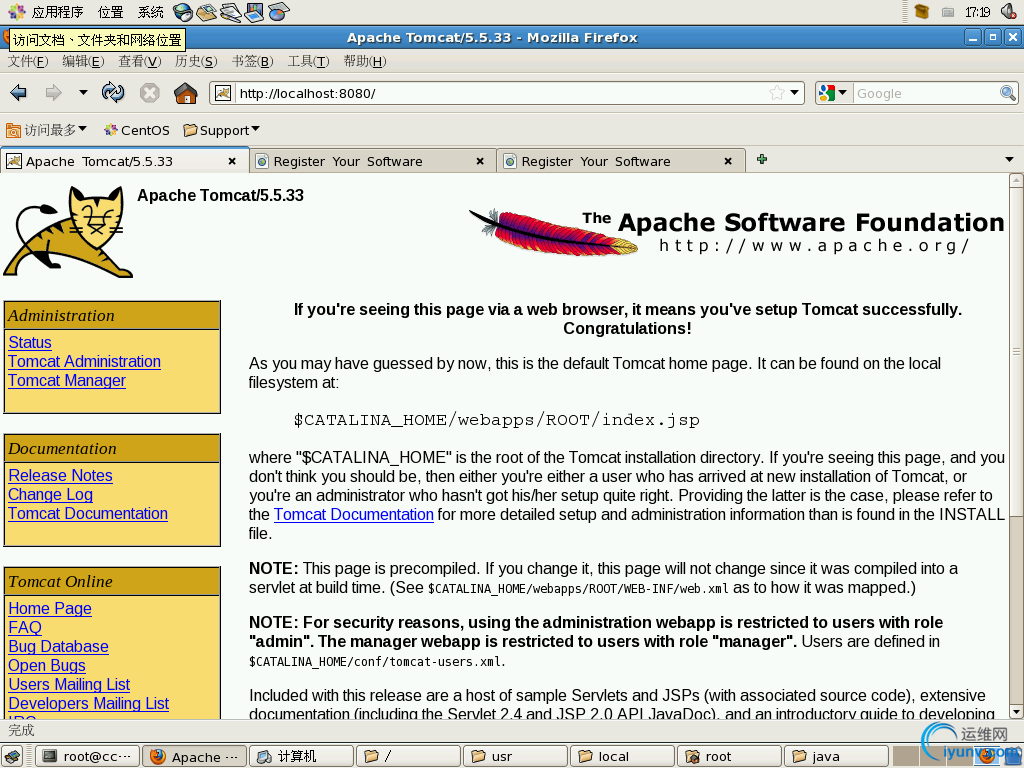This screenshot has height=768, width=1024.
Task: Open the Open Bugs link
Action: pos(47,665)
